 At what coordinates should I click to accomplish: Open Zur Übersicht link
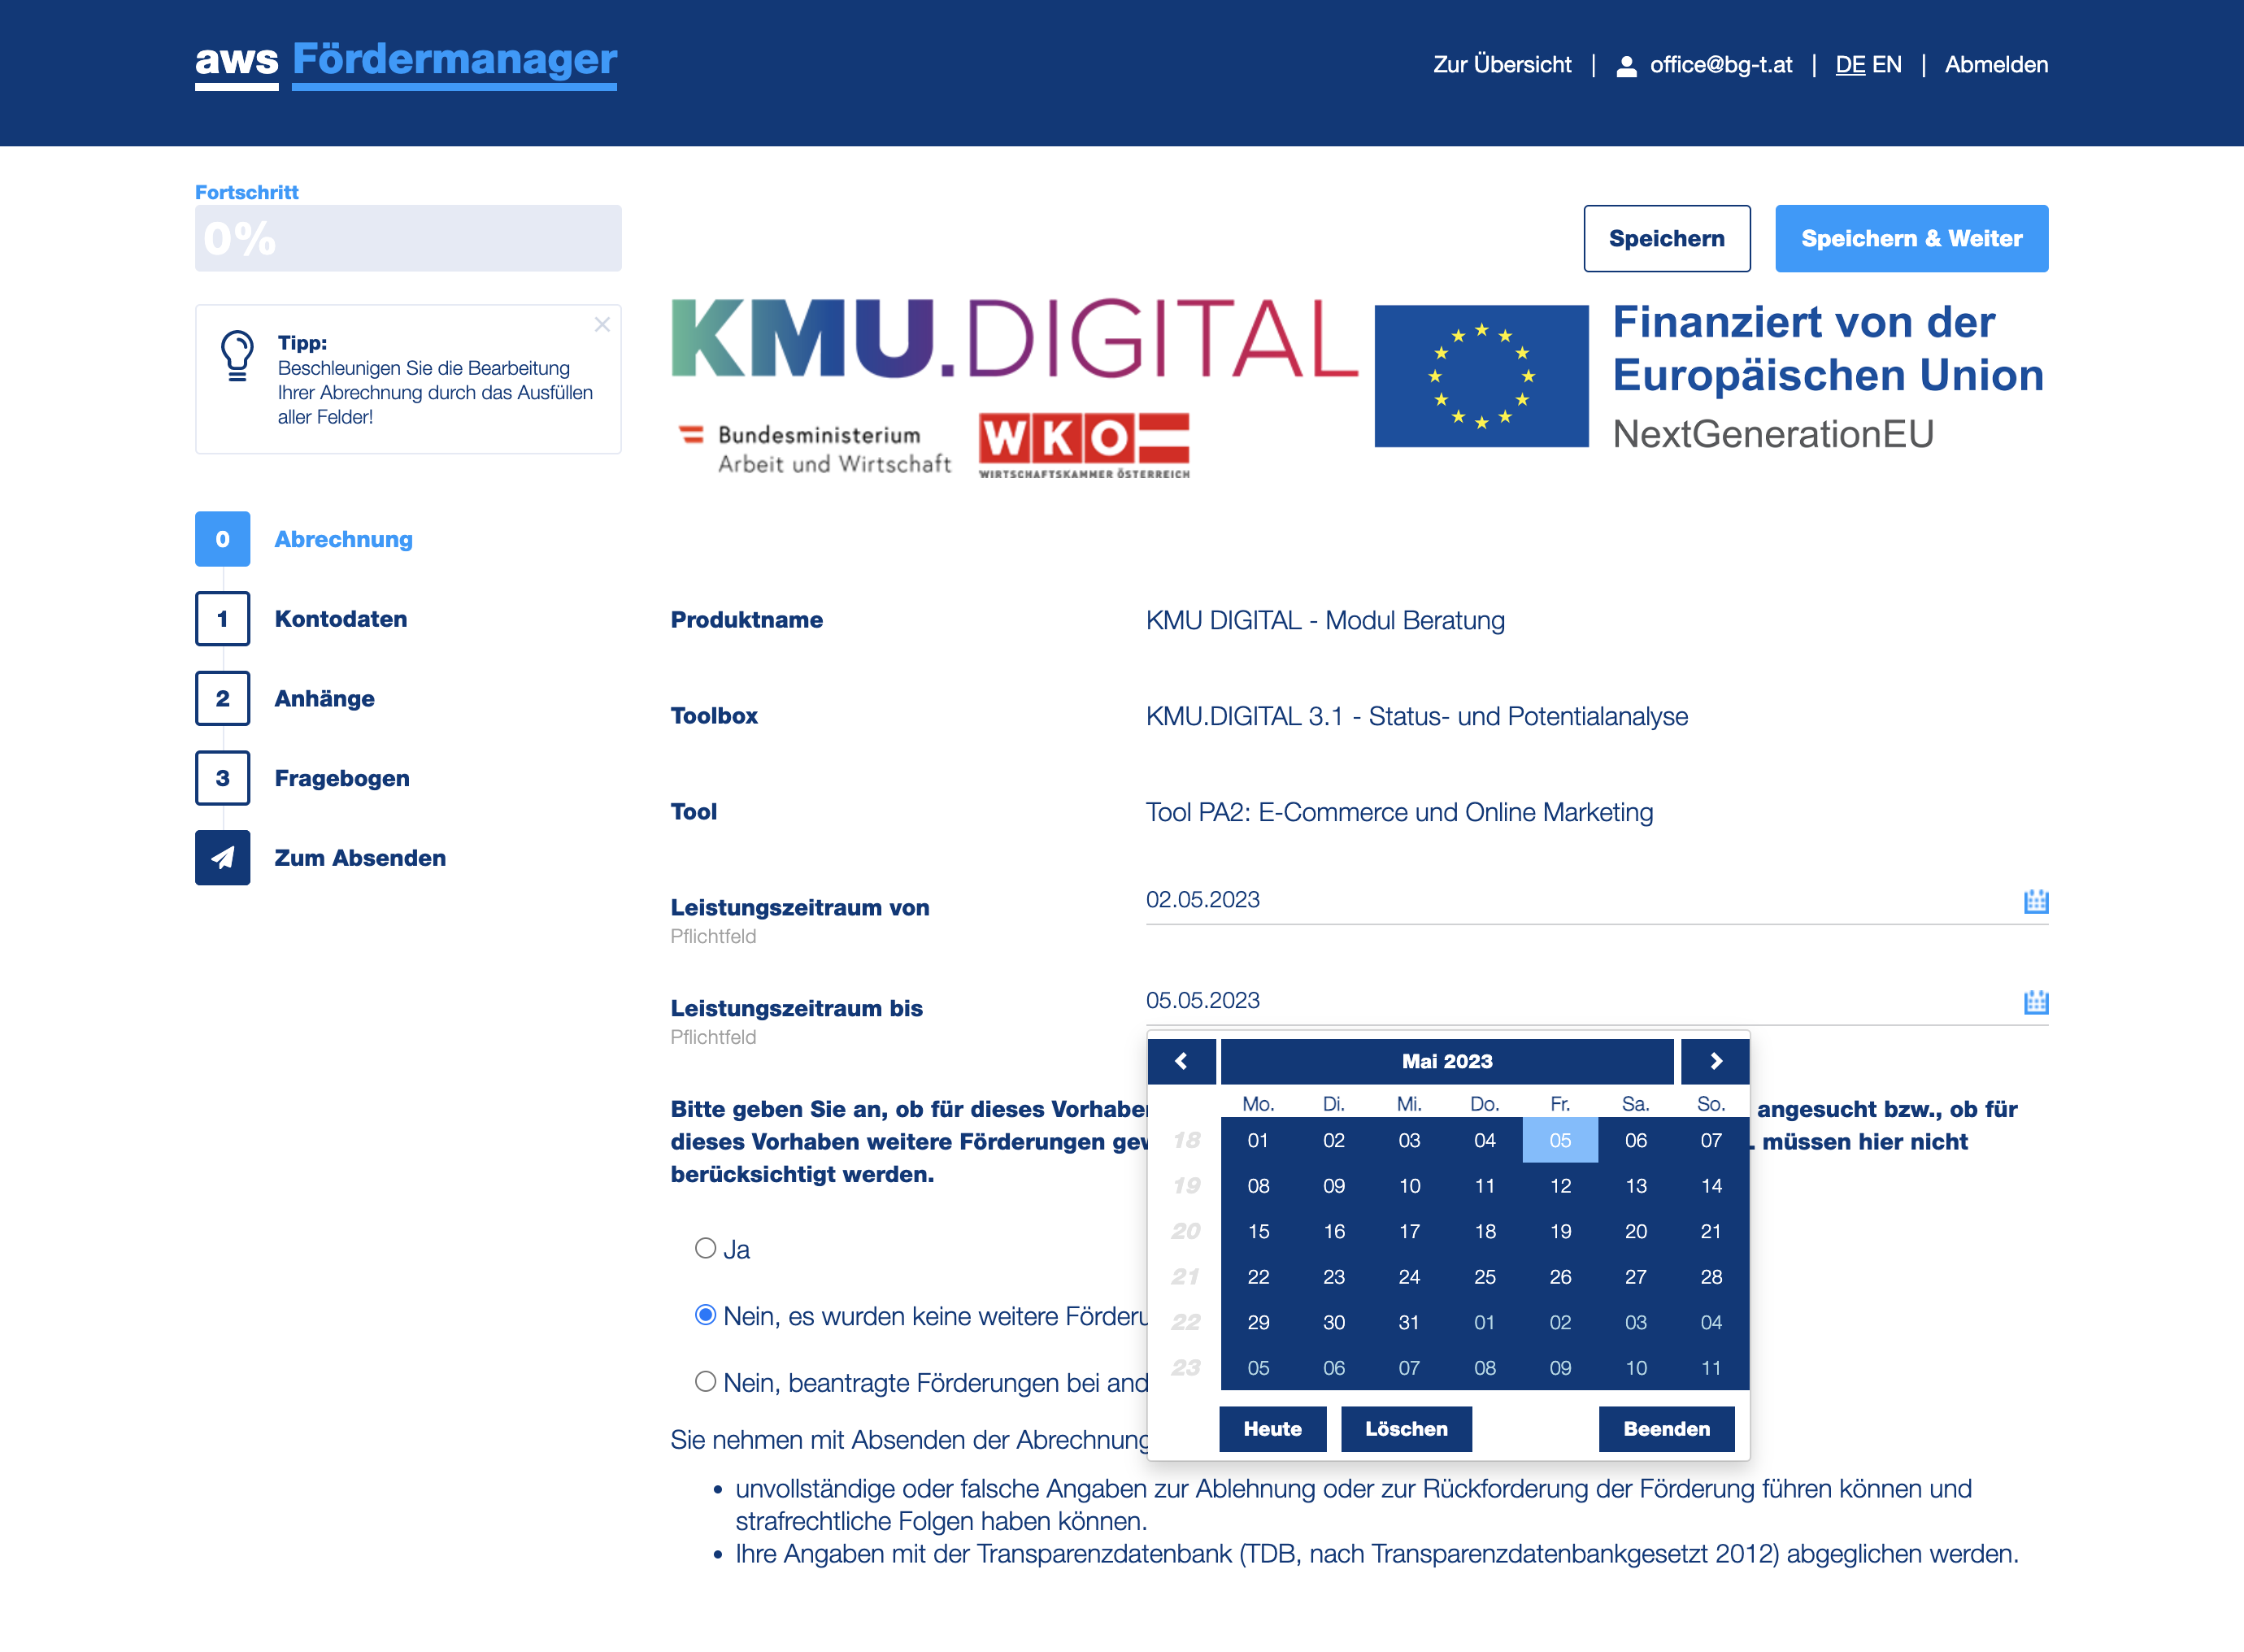1502,65
